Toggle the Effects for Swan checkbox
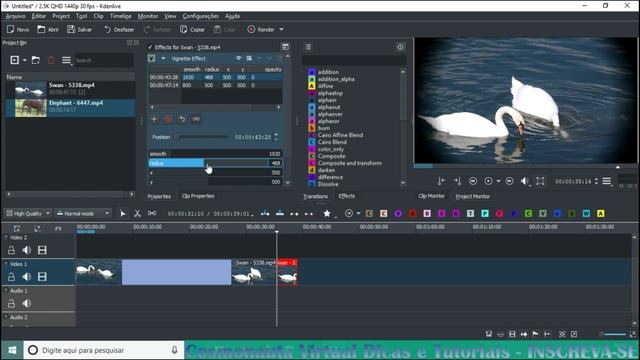This screenshot has width=640, height=360. [x=150, y=47]
